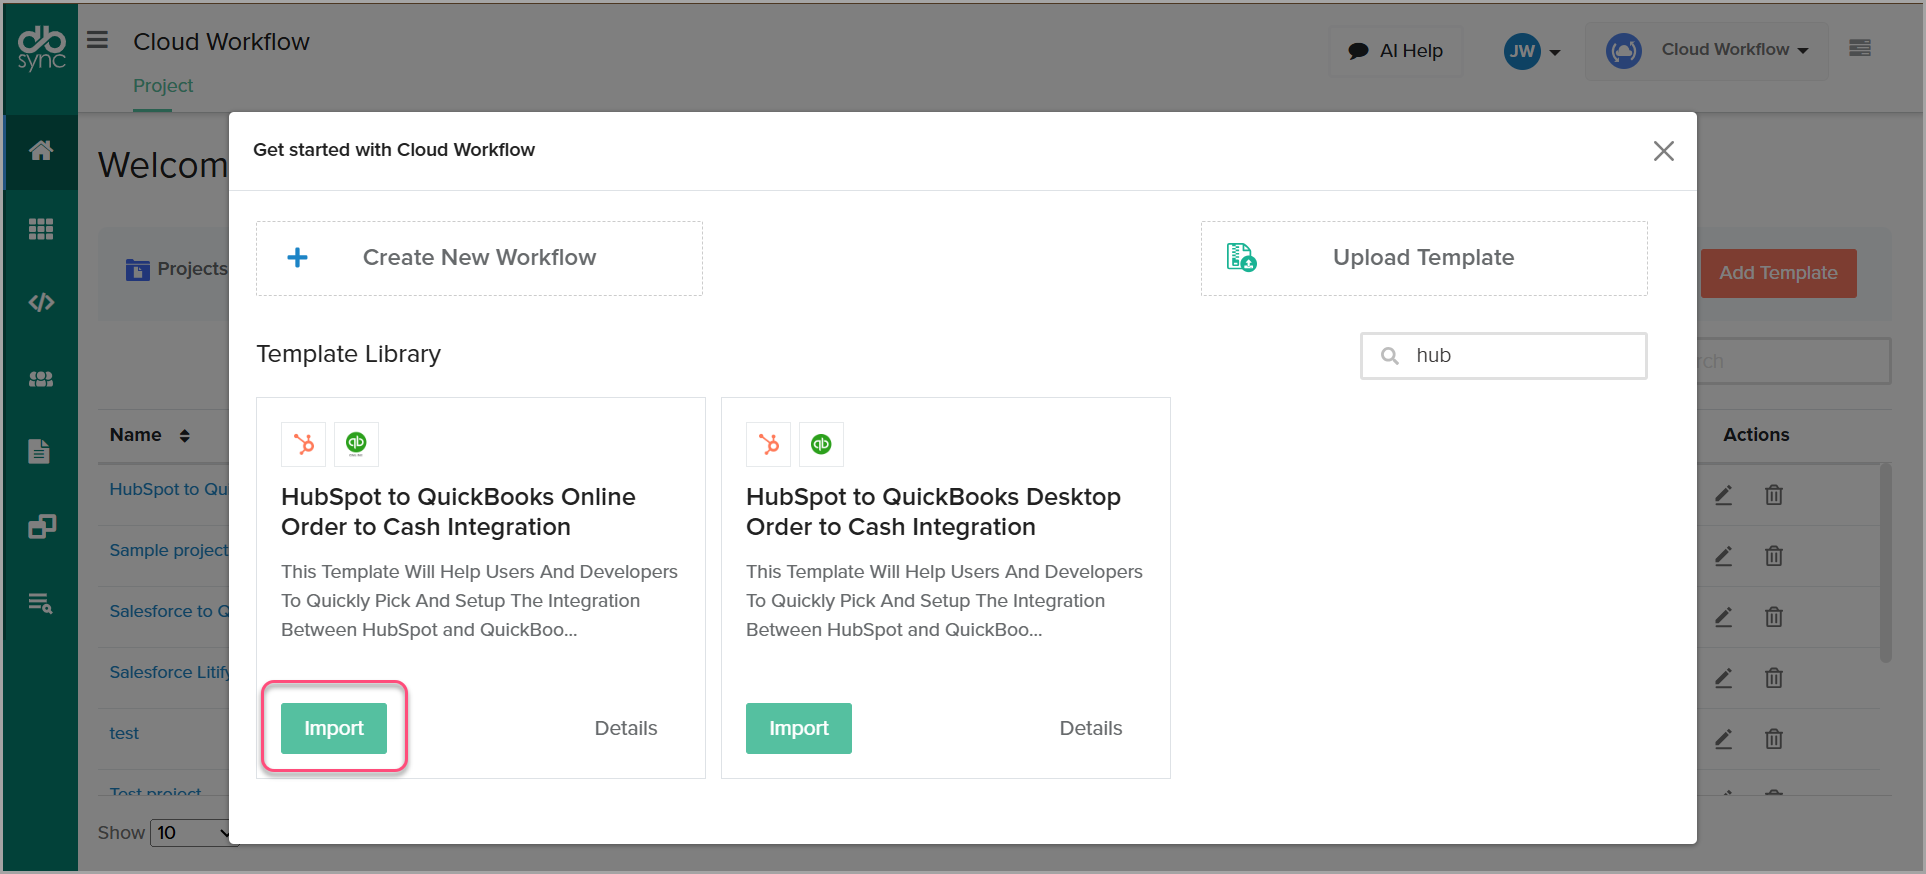This screenshot has height=874, width=1926.
Task: Open the top-right list panel icon
Action: pyautogui.click(x=1860, y=48)
